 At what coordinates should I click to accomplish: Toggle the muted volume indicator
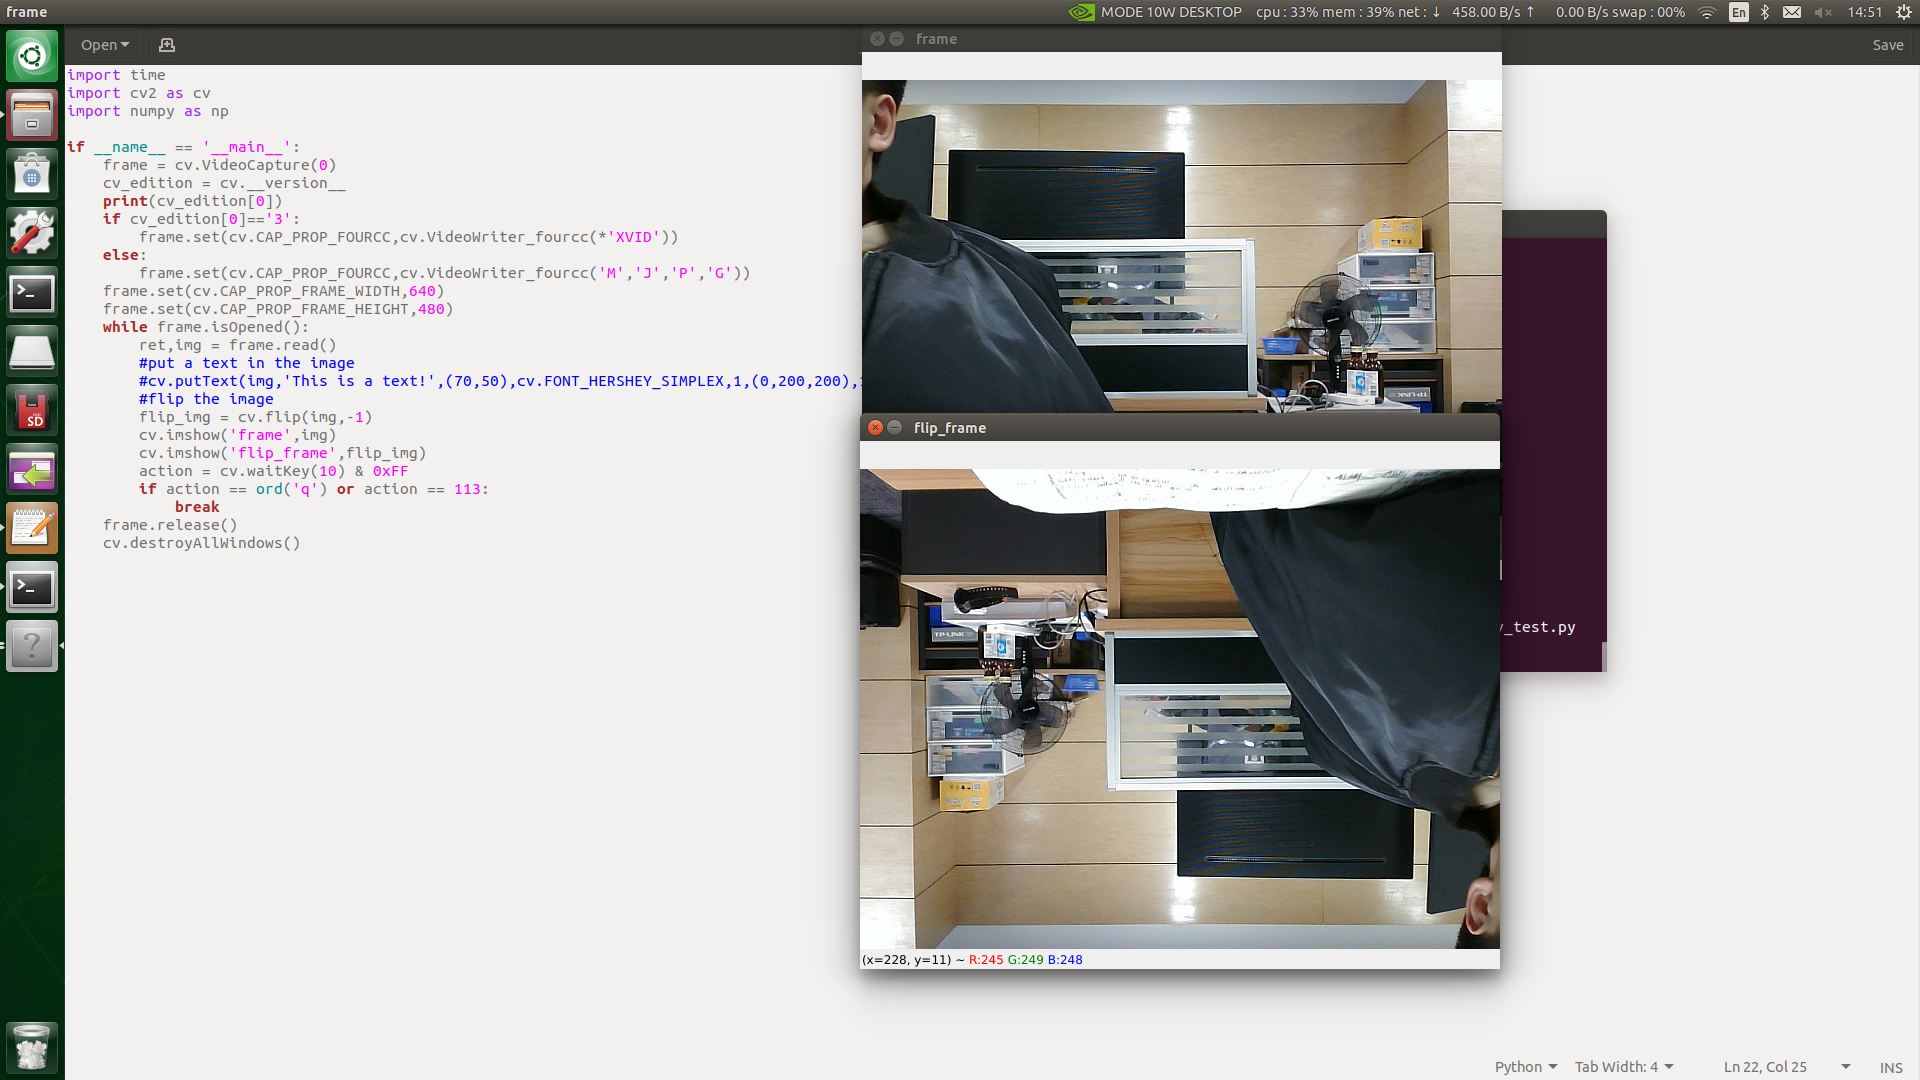pos(1823,12)
